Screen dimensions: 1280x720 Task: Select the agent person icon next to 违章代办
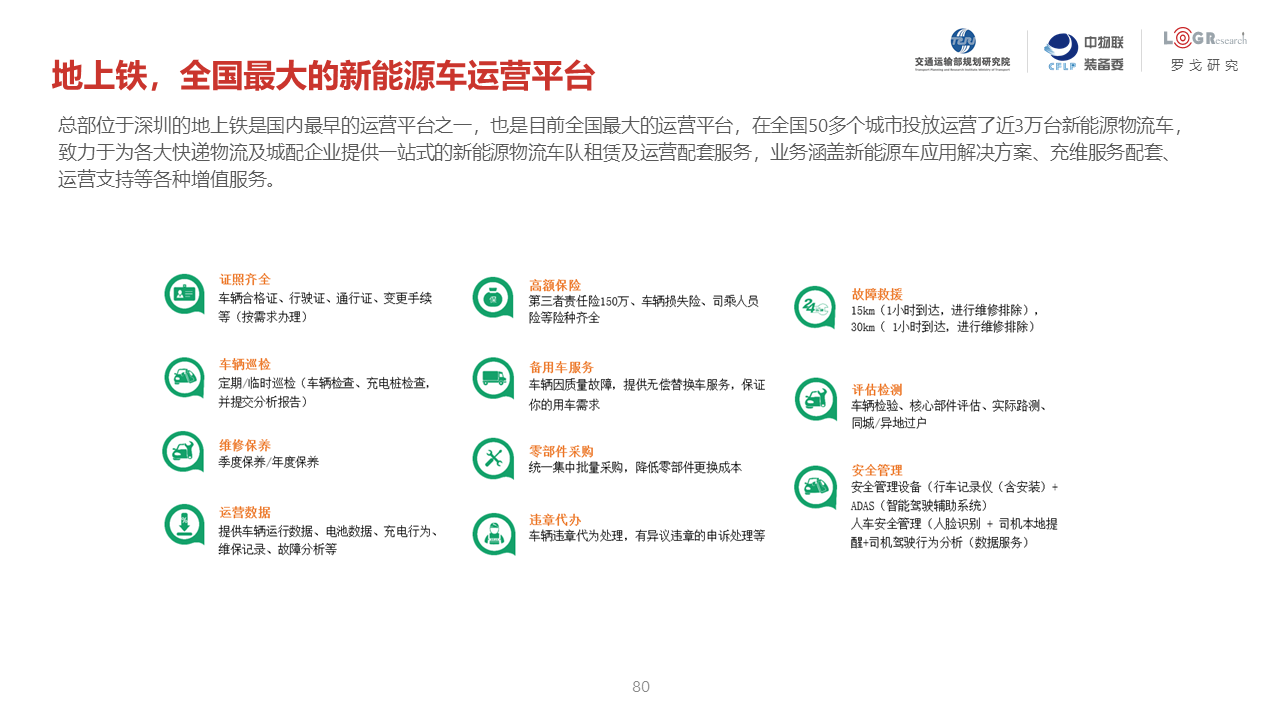(493, 534)
